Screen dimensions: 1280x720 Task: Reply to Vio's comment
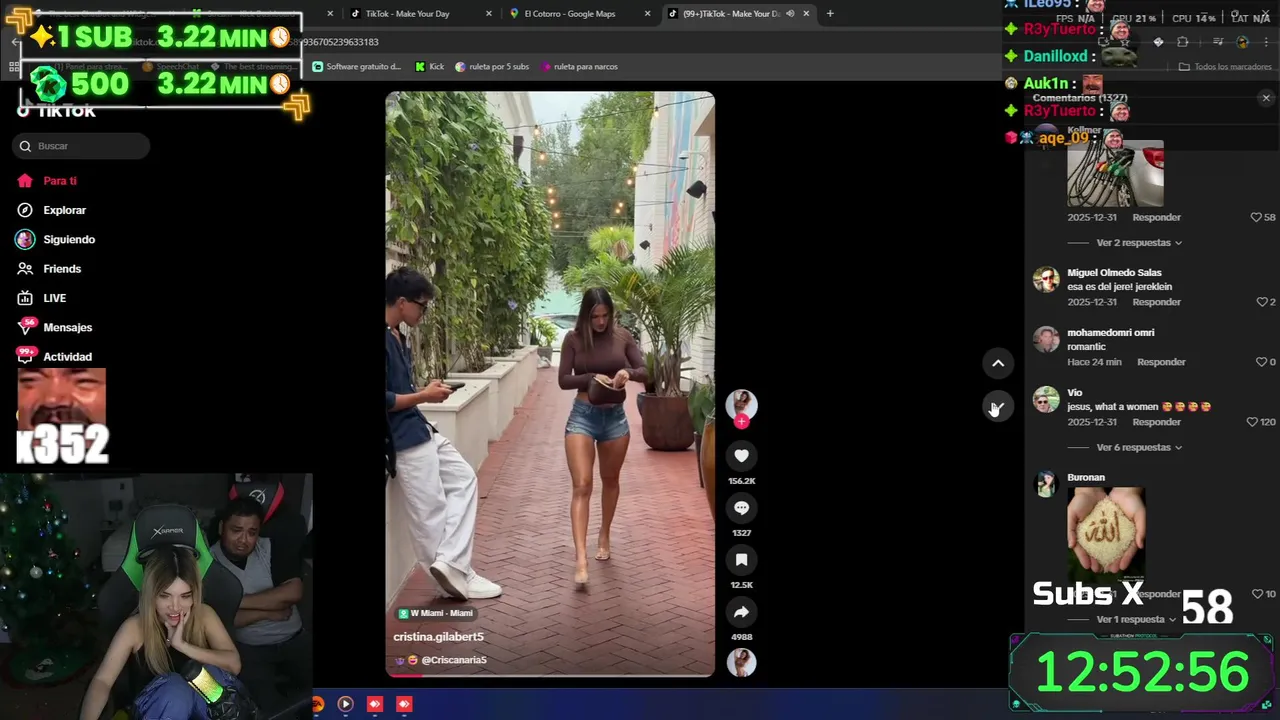[1156, 422]
